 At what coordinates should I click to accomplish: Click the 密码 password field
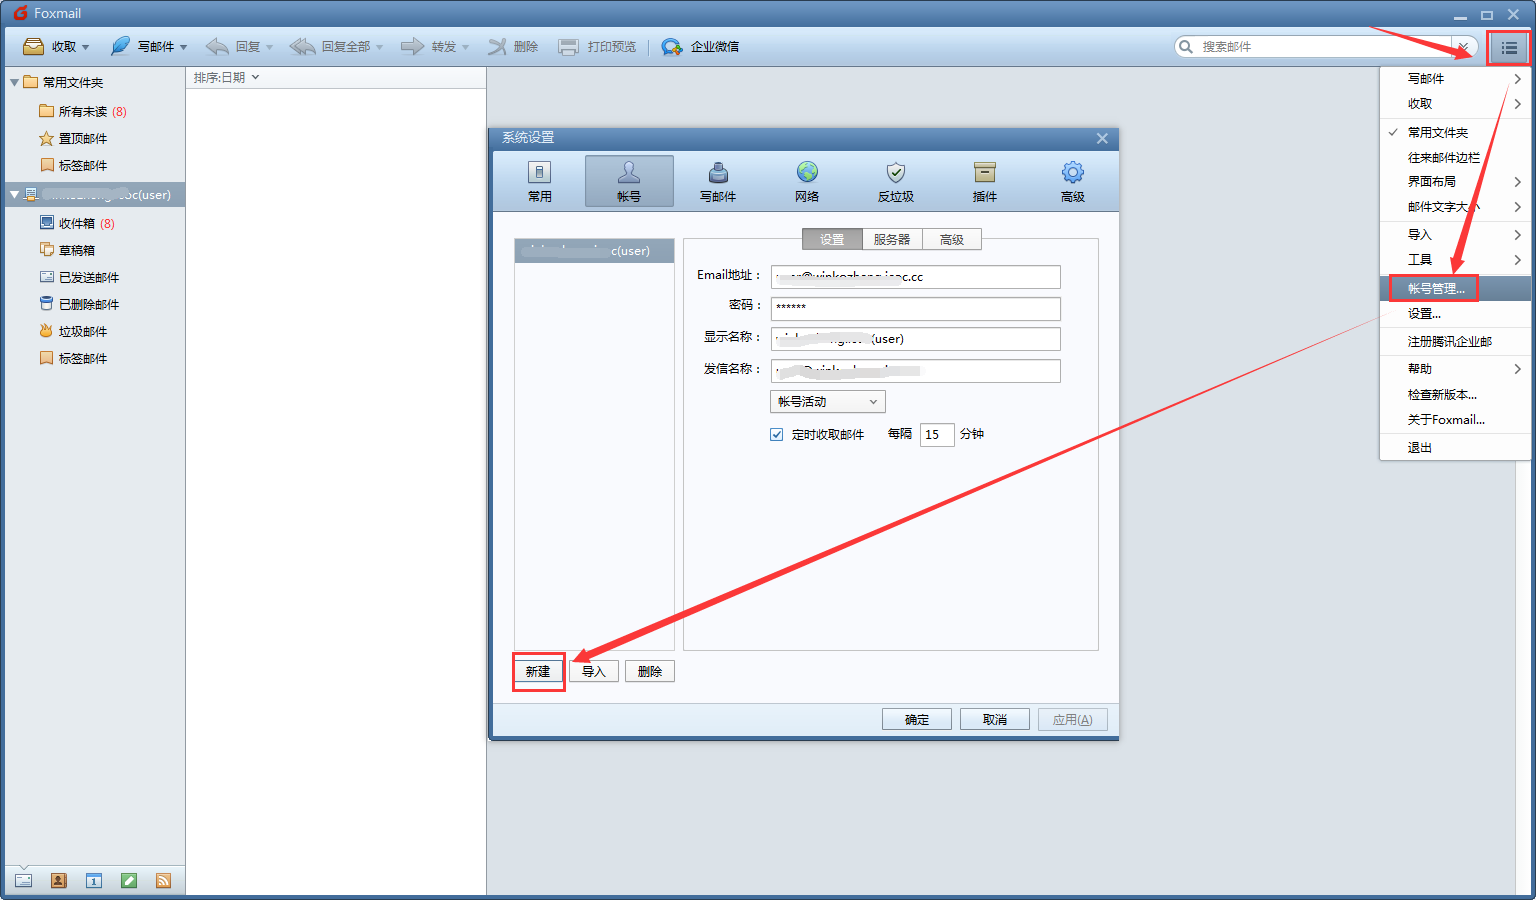point(916,308)
